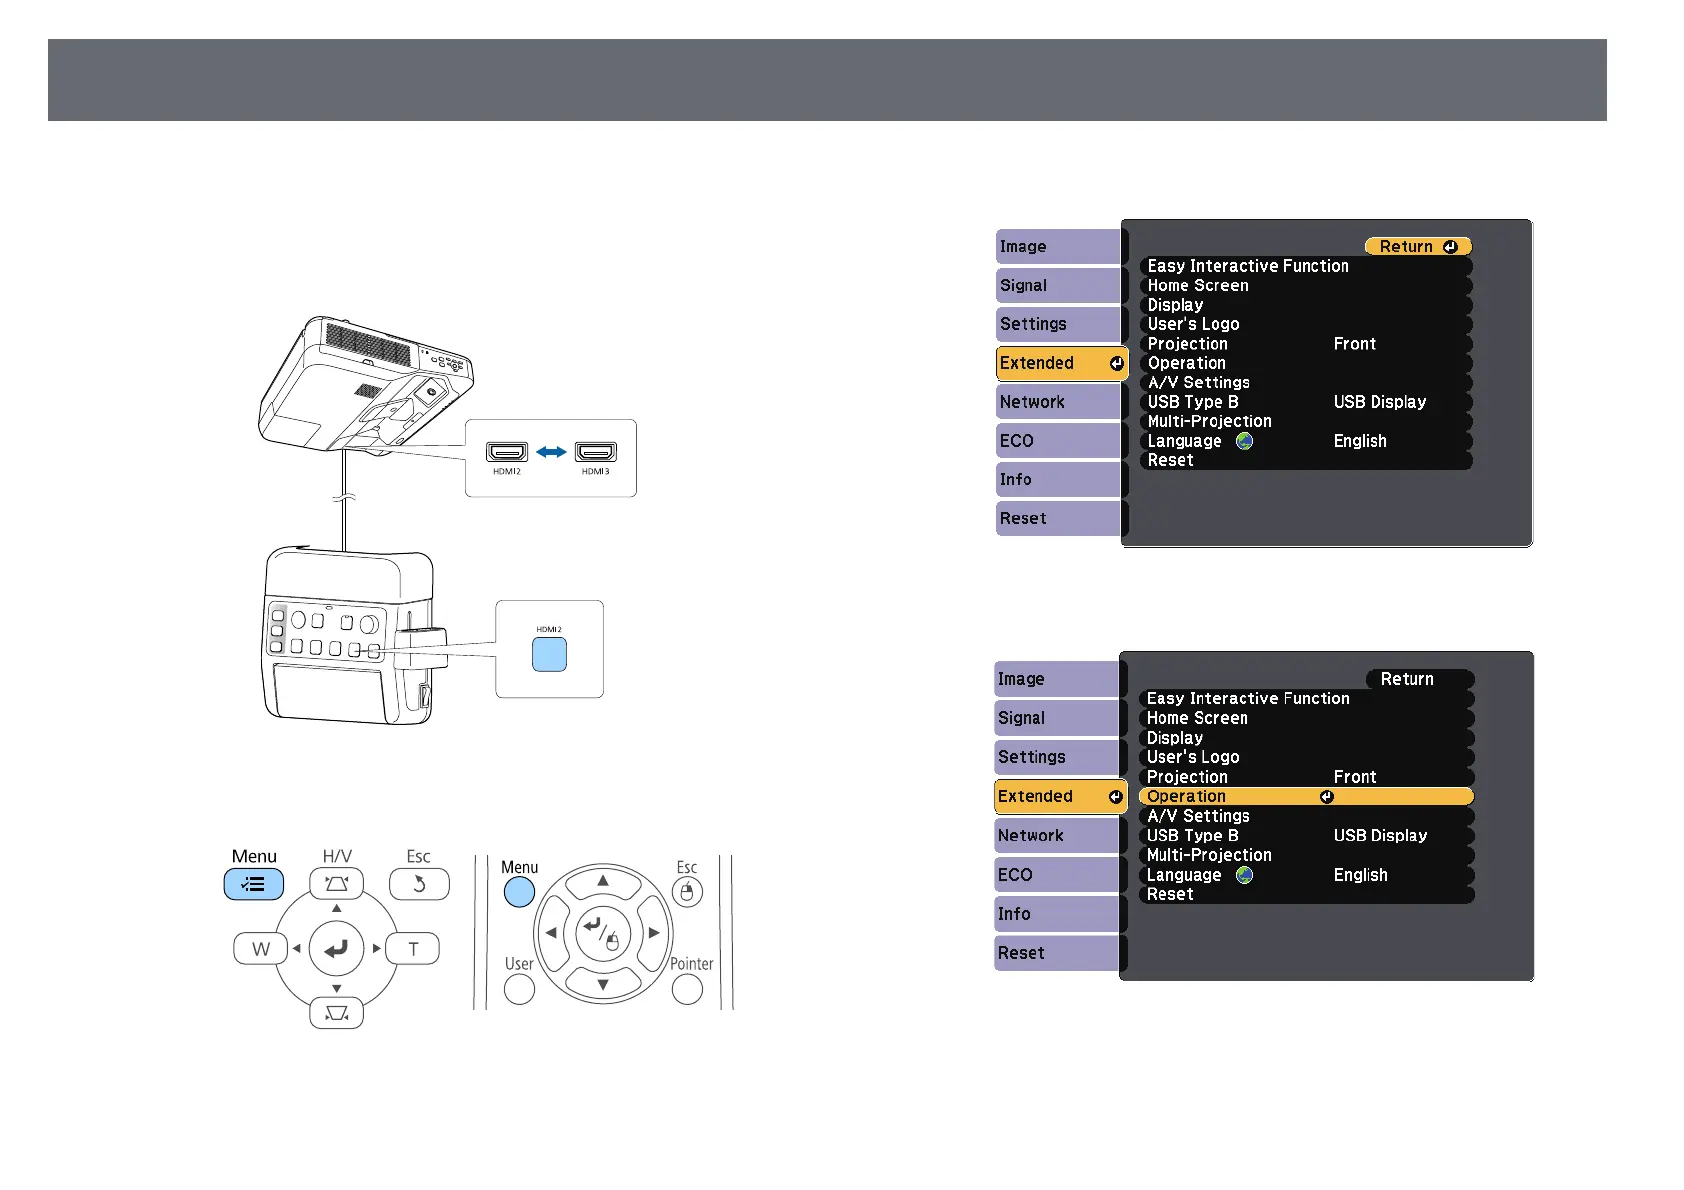Click the H/V keystone button on control panel
This screenshot has height=1190, width=1684.
point(337,884)
